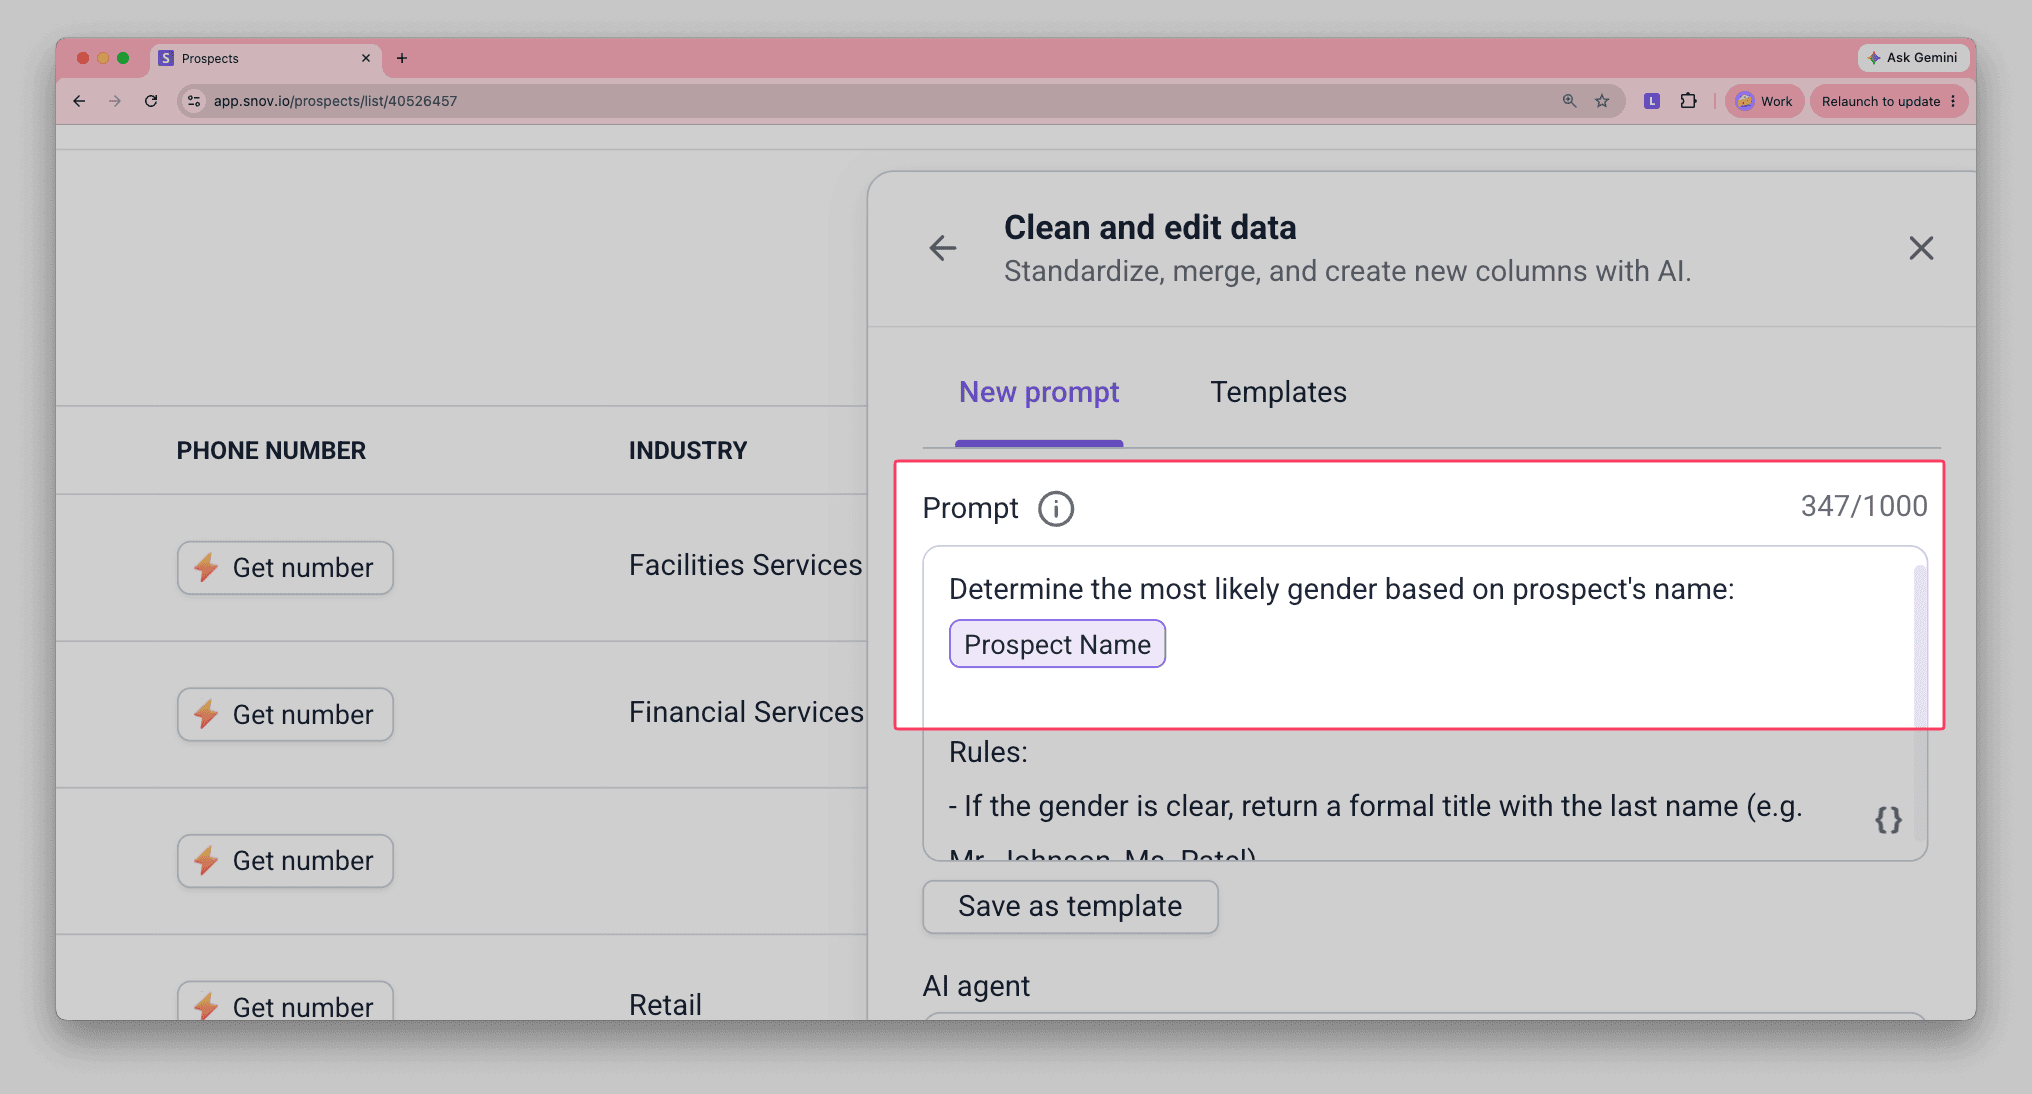Screen dimensions: 2032x1094
Task: Bookmark this page with the star icon
Action: coord(1602,101)
